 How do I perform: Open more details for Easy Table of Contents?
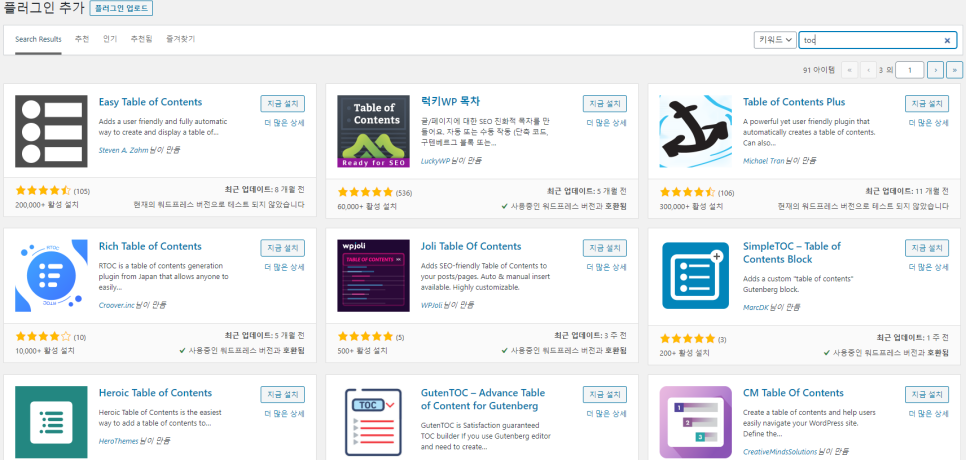[x=284, y=123]
